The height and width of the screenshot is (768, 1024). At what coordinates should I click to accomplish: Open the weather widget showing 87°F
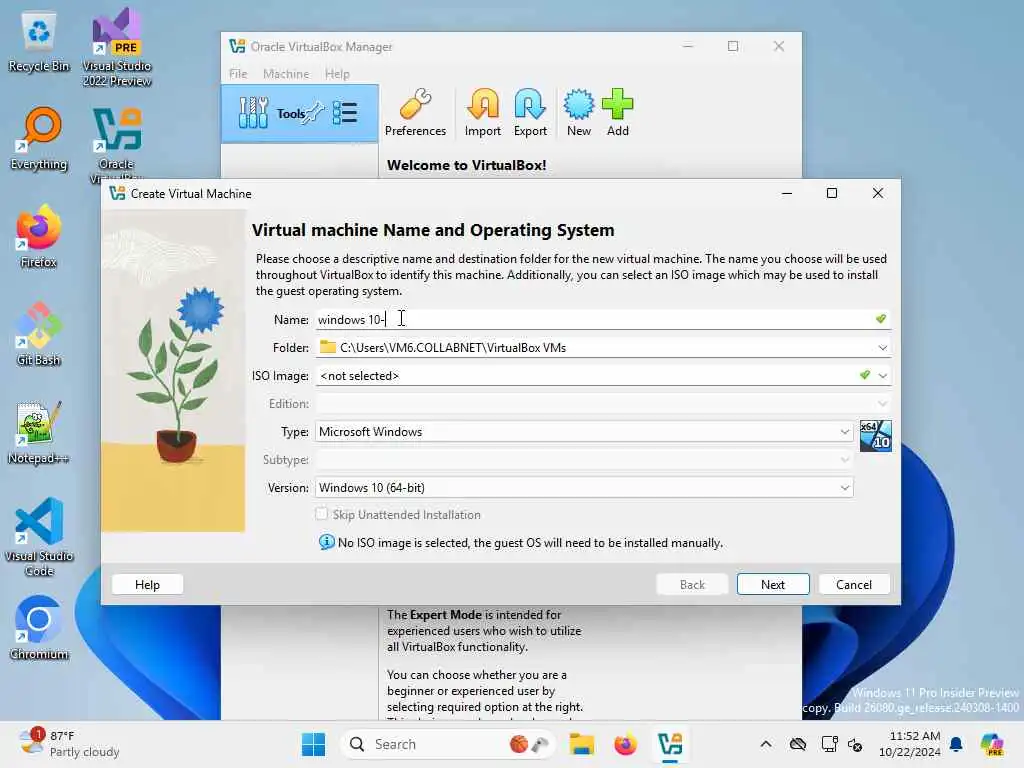(69, 744)
